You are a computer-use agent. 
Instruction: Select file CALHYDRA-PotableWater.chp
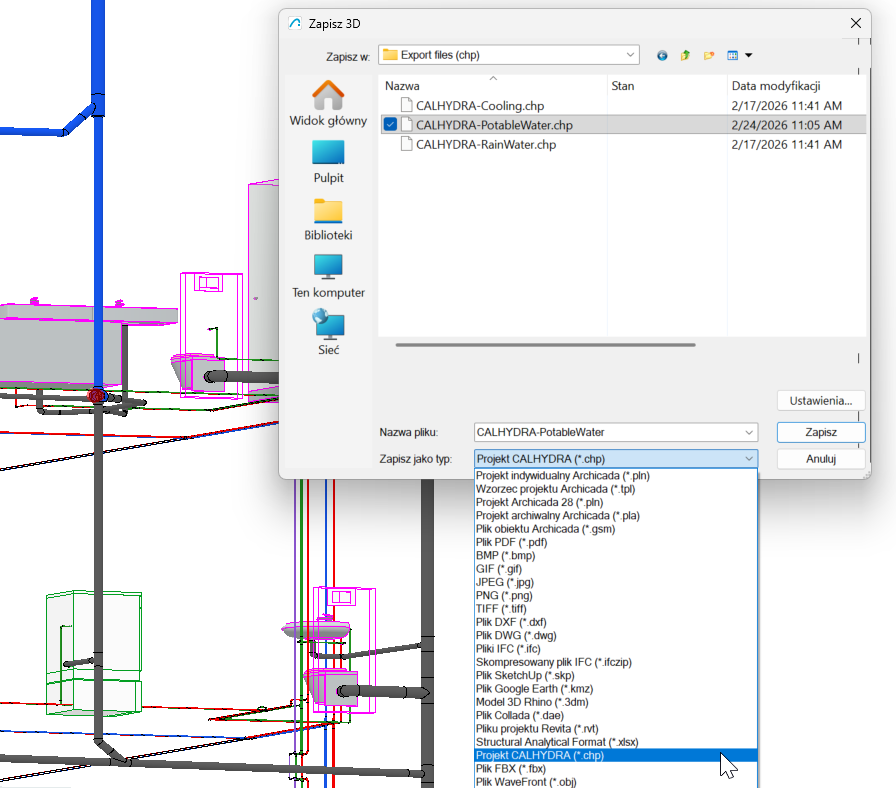click(494, 125)
